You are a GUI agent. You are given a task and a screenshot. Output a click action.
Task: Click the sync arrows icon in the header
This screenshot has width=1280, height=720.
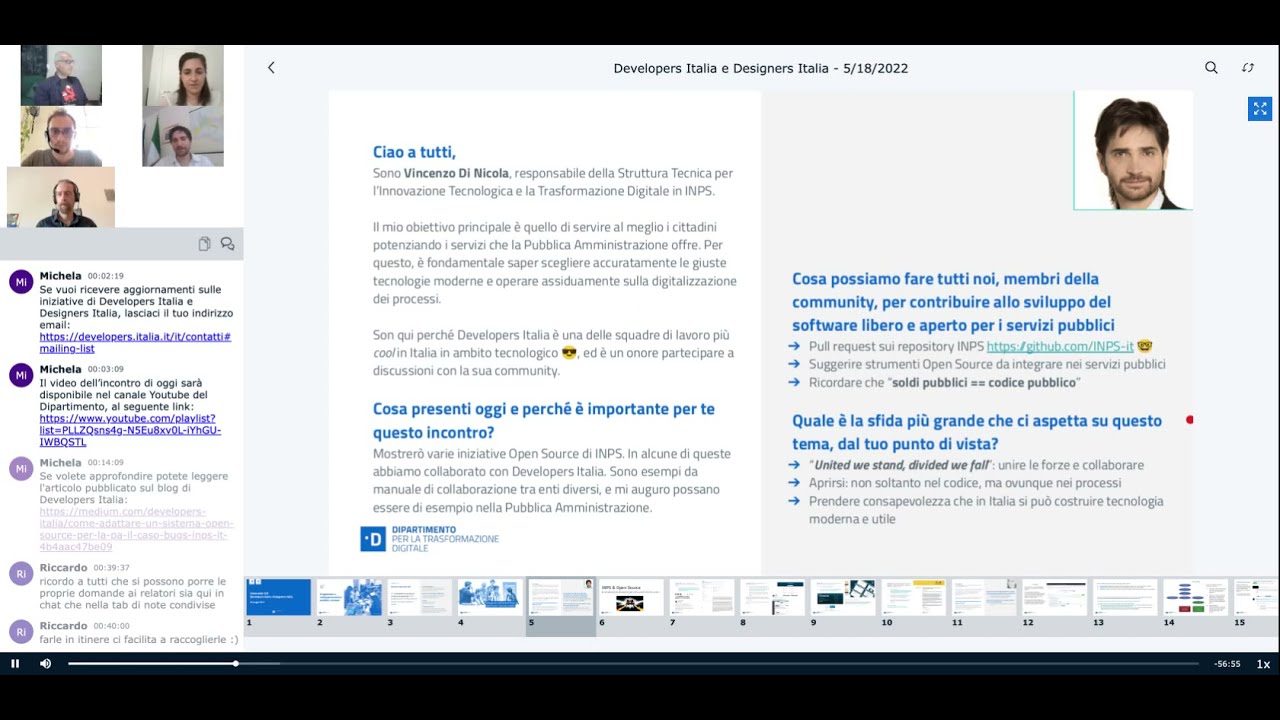pyautogui.click(x=1248, y=68)
